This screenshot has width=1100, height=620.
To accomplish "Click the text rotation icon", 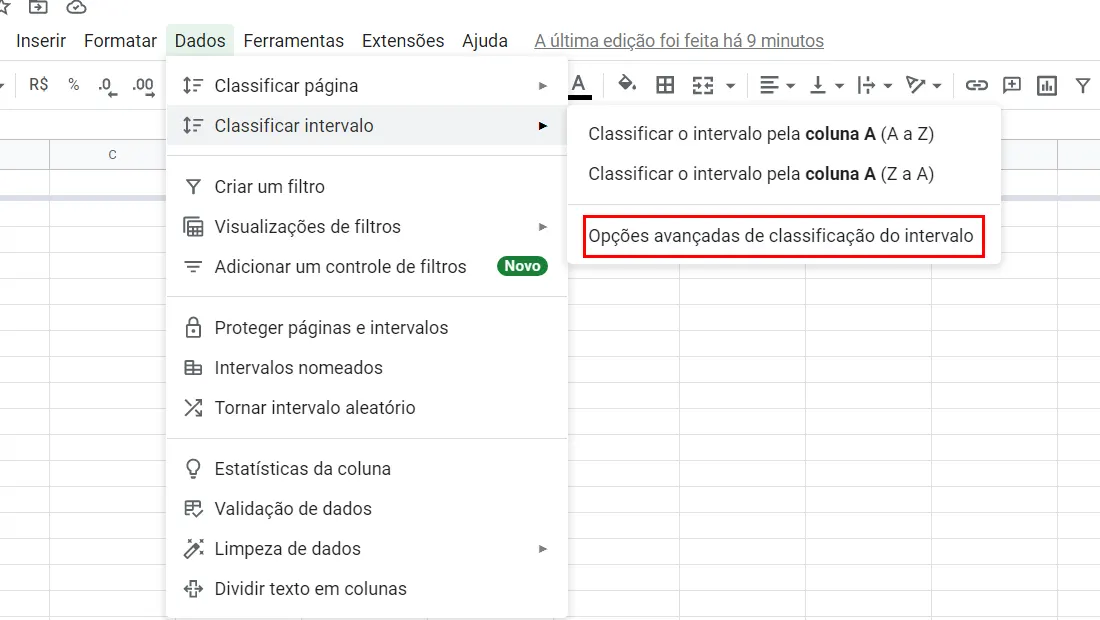I will (915, 86).
